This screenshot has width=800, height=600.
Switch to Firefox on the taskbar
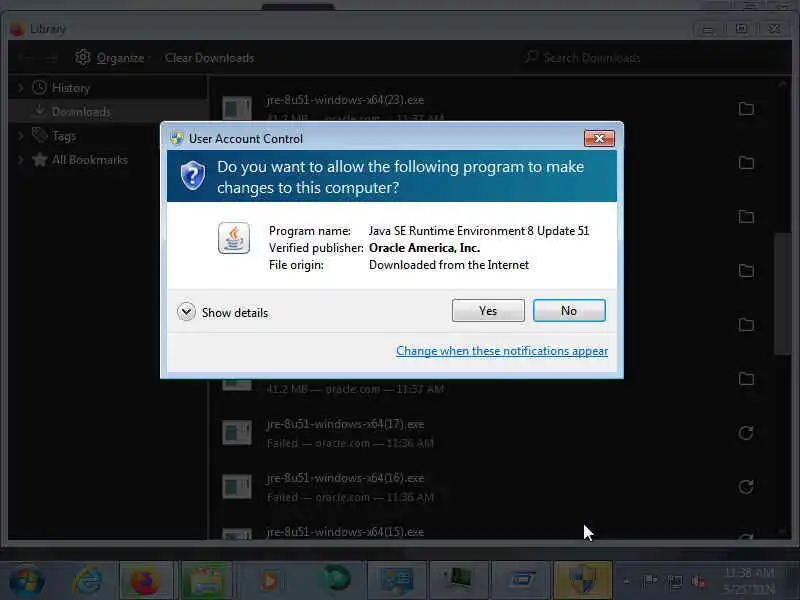coord(146,581)
